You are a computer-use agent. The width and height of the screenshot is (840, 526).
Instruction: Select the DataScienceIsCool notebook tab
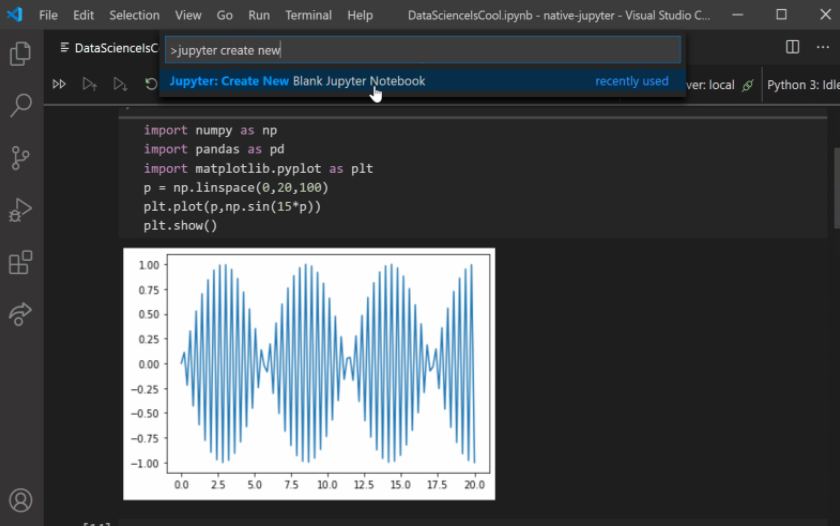tap(109, 48)
